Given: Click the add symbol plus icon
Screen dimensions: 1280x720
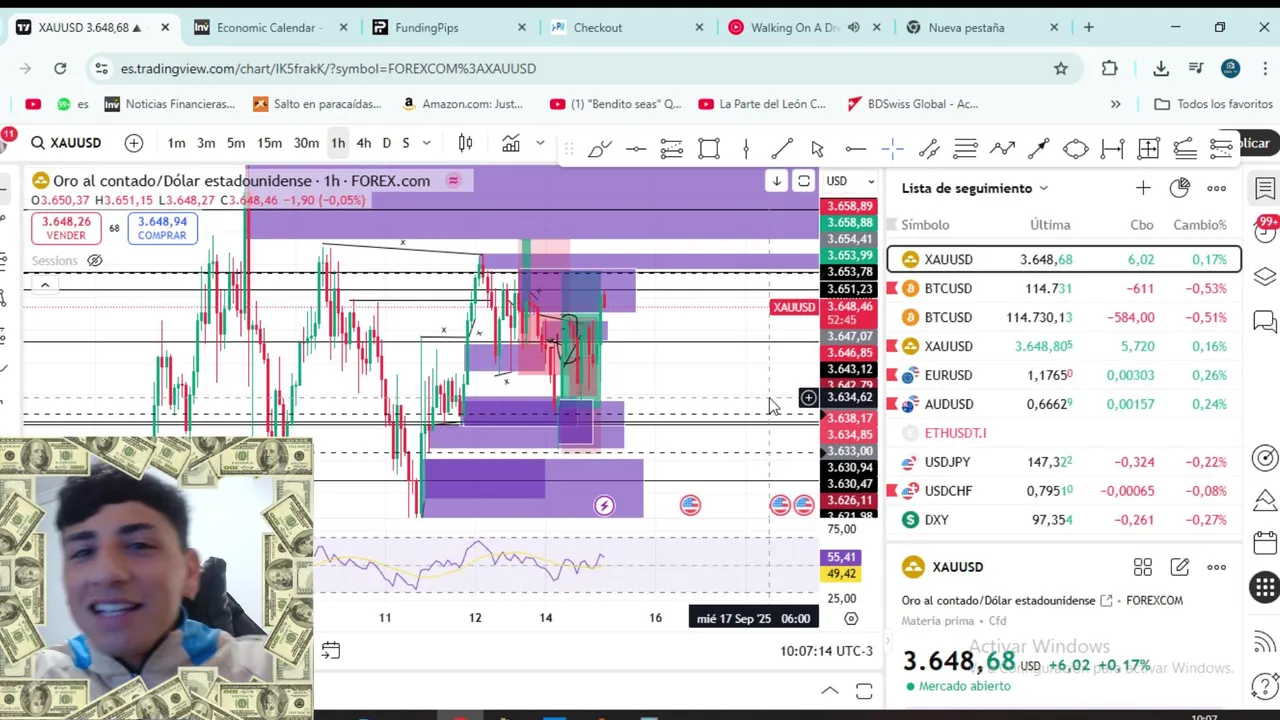Looking at the screenshot, I should [x=134, y=143].
